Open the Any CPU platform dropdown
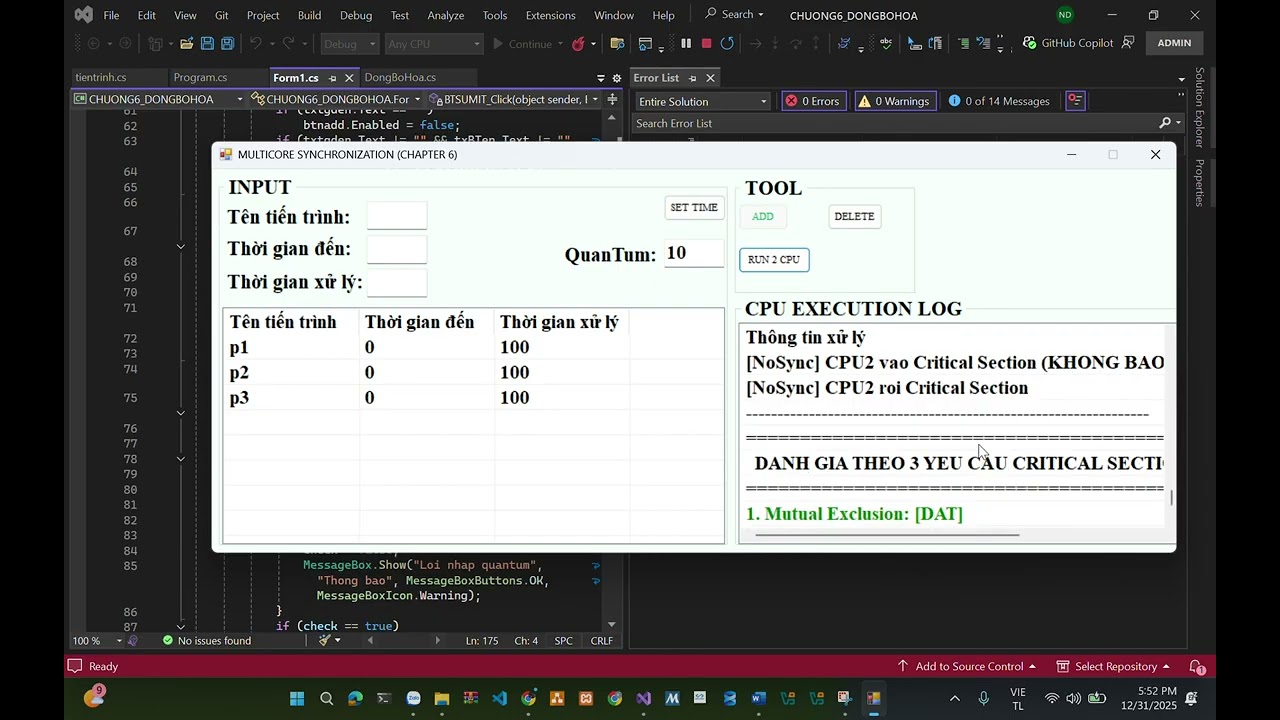The height and width of the screenshot is (720, 1280). 434,43
